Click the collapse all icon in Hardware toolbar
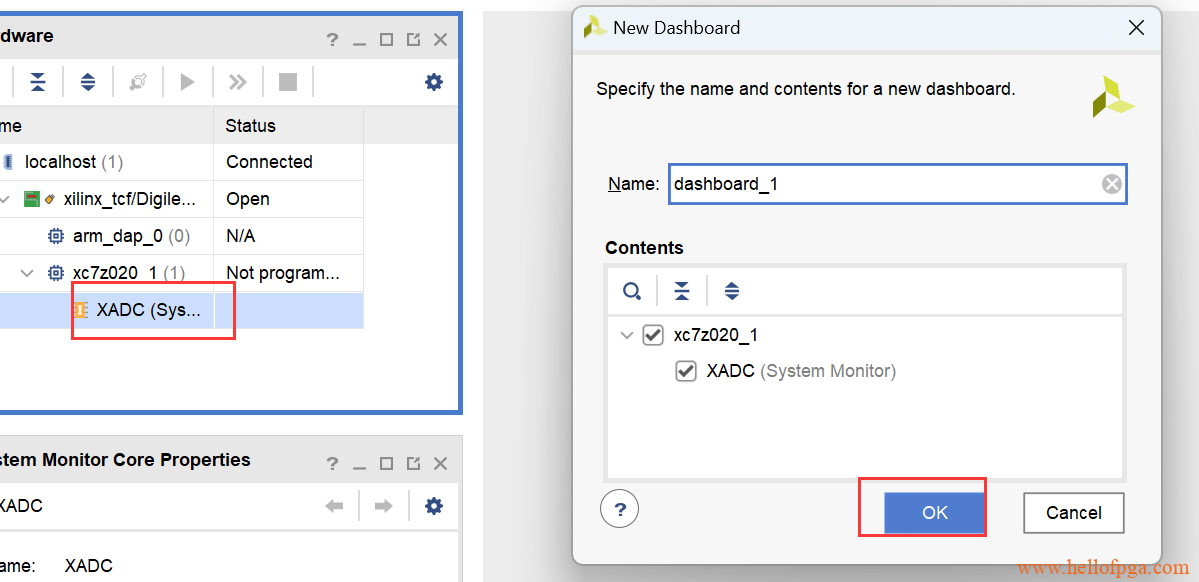The image size is (1199, 582). tap(37, 82)
